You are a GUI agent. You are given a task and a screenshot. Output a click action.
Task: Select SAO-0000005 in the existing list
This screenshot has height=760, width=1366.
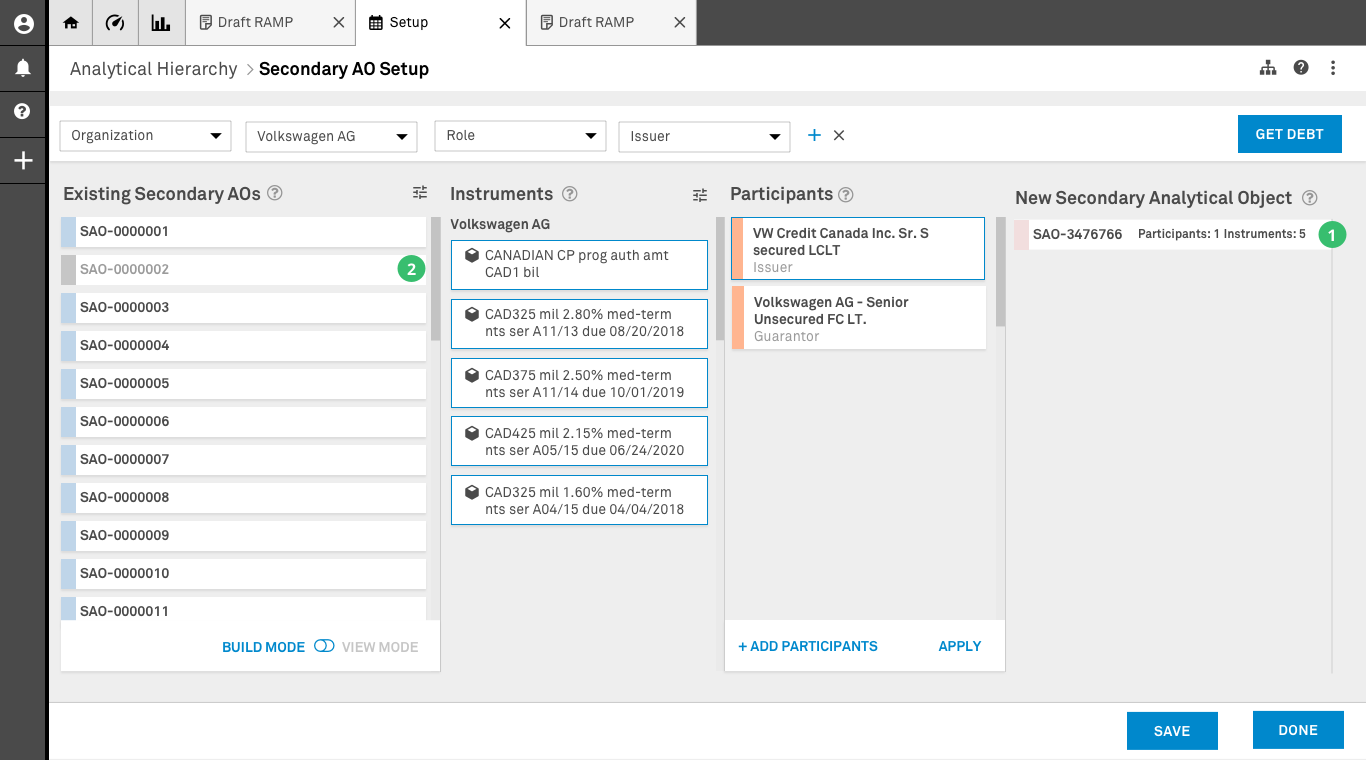[x=243, y=383]
